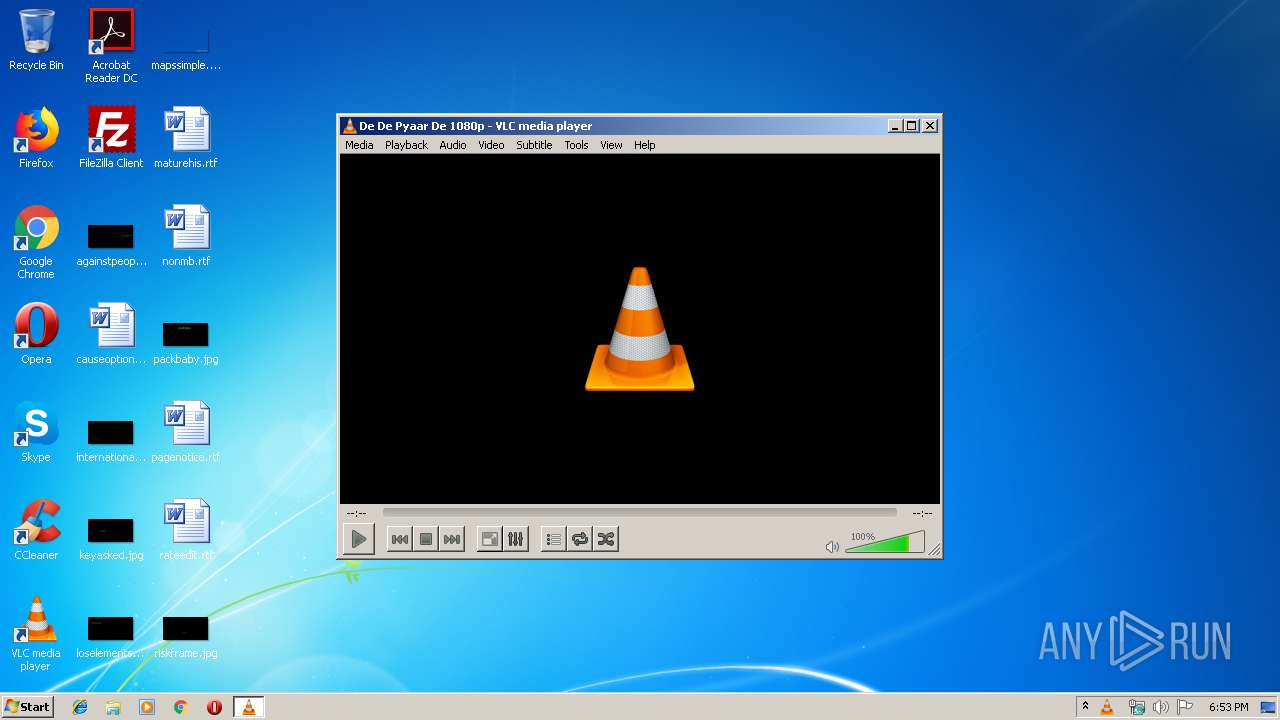Select the pagenotice.rtf desktop file
Viewport: 1280px width, 720px height.
tap(186, 432)
